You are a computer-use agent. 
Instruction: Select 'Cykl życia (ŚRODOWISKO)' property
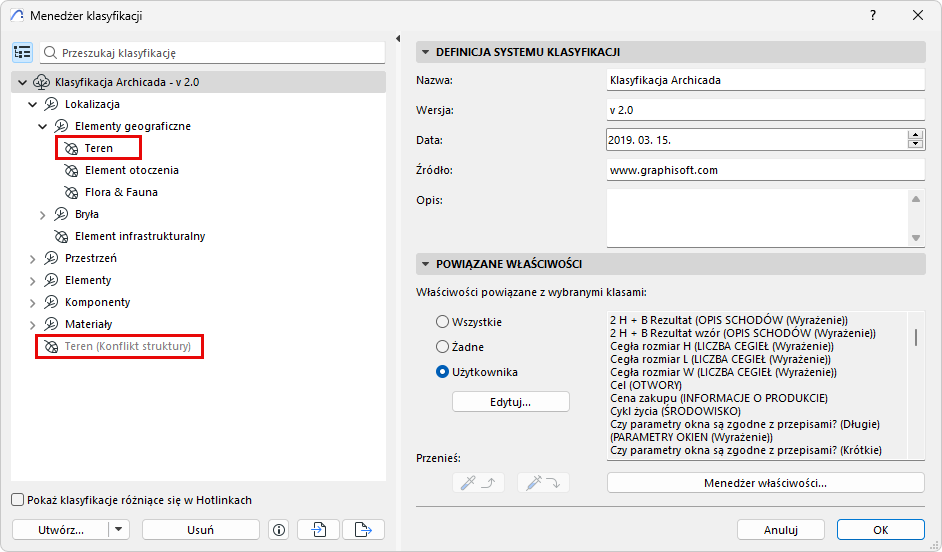click(675, 411)
